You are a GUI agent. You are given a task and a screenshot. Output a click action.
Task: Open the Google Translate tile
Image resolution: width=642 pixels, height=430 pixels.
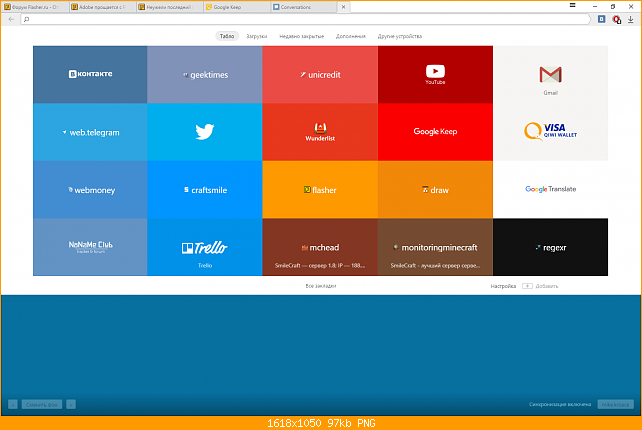point(550,190)
